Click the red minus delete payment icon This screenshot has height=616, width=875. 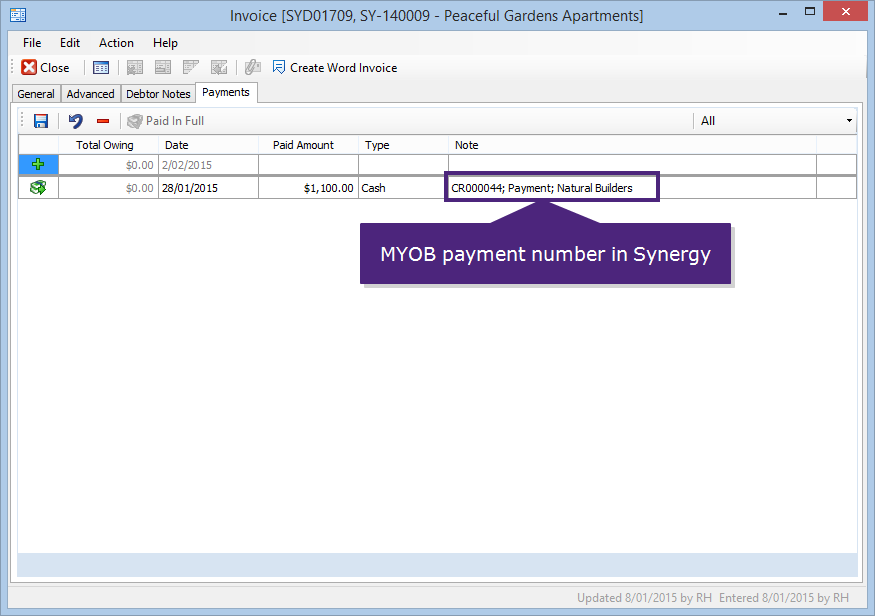(100, 120)
